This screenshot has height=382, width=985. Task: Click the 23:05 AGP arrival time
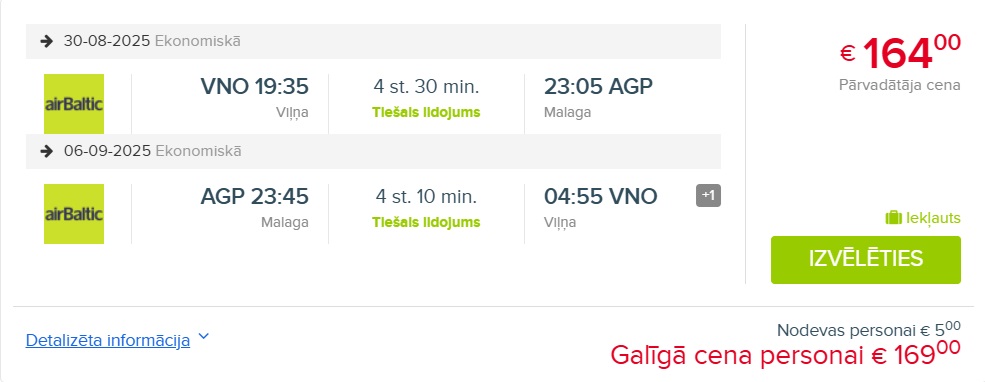click(x=598, y=86)
